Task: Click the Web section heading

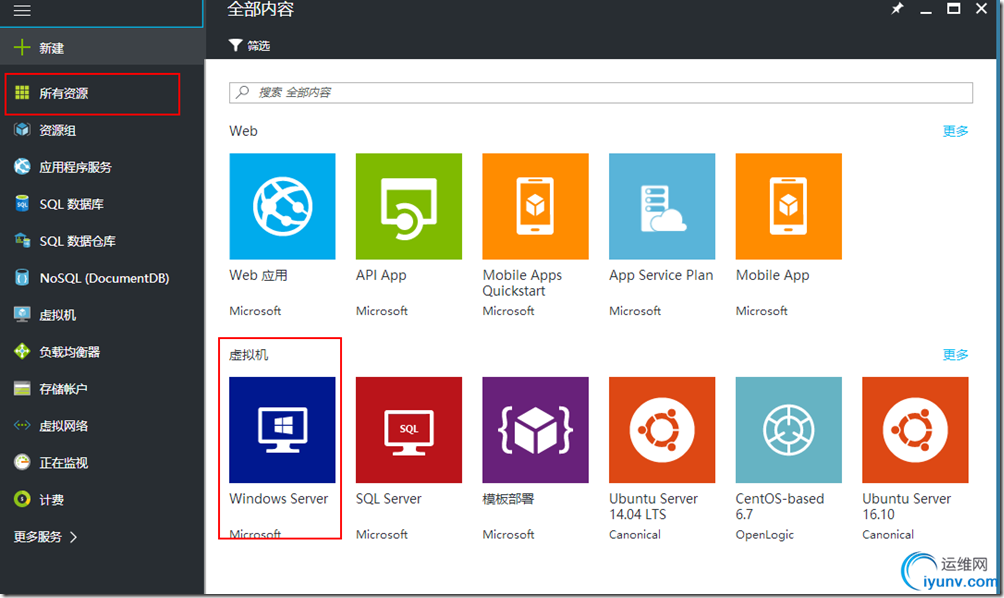Action: tap(243, 131)
